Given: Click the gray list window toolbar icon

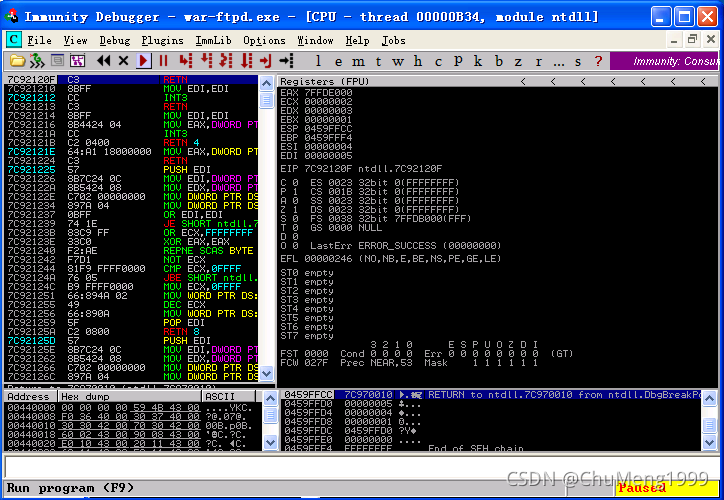Looking at the screenshot, I should [57, 60].
